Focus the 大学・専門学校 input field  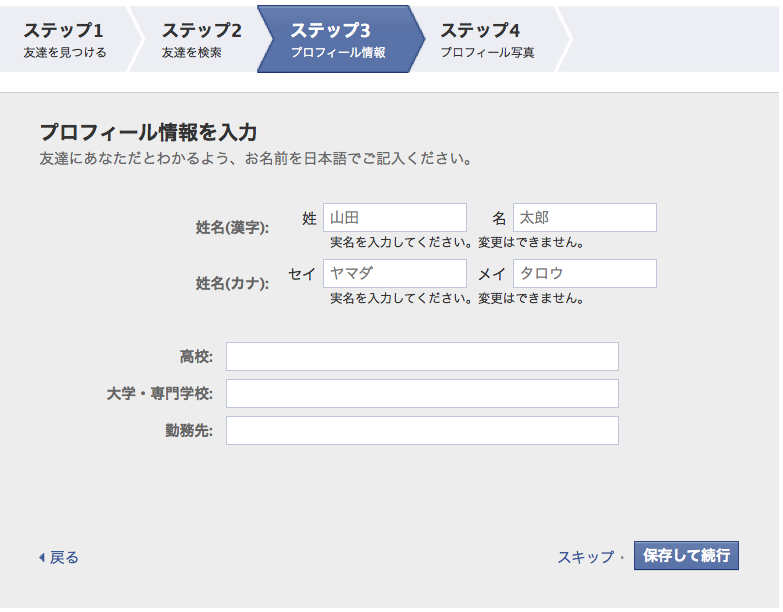tap(422, 393)
